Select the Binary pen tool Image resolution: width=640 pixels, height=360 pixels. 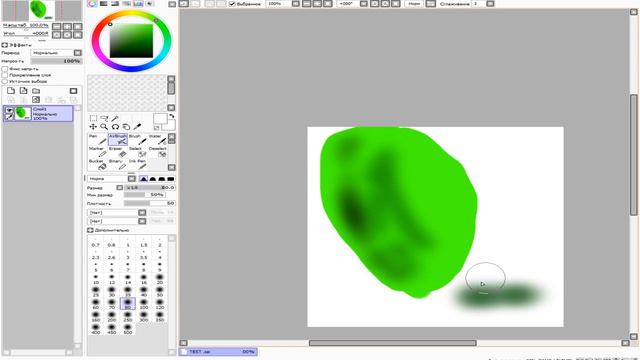point(118,164)
